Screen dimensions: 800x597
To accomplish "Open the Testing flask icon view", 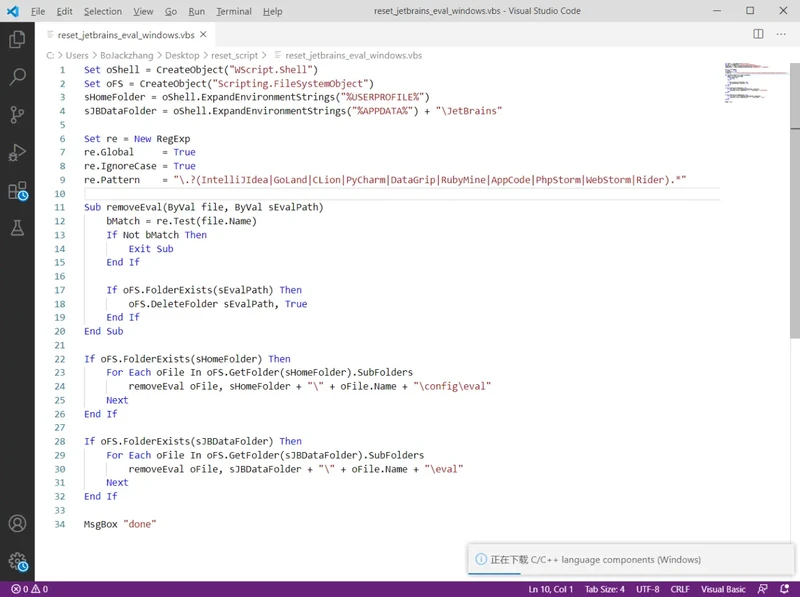I will (17, 228).
